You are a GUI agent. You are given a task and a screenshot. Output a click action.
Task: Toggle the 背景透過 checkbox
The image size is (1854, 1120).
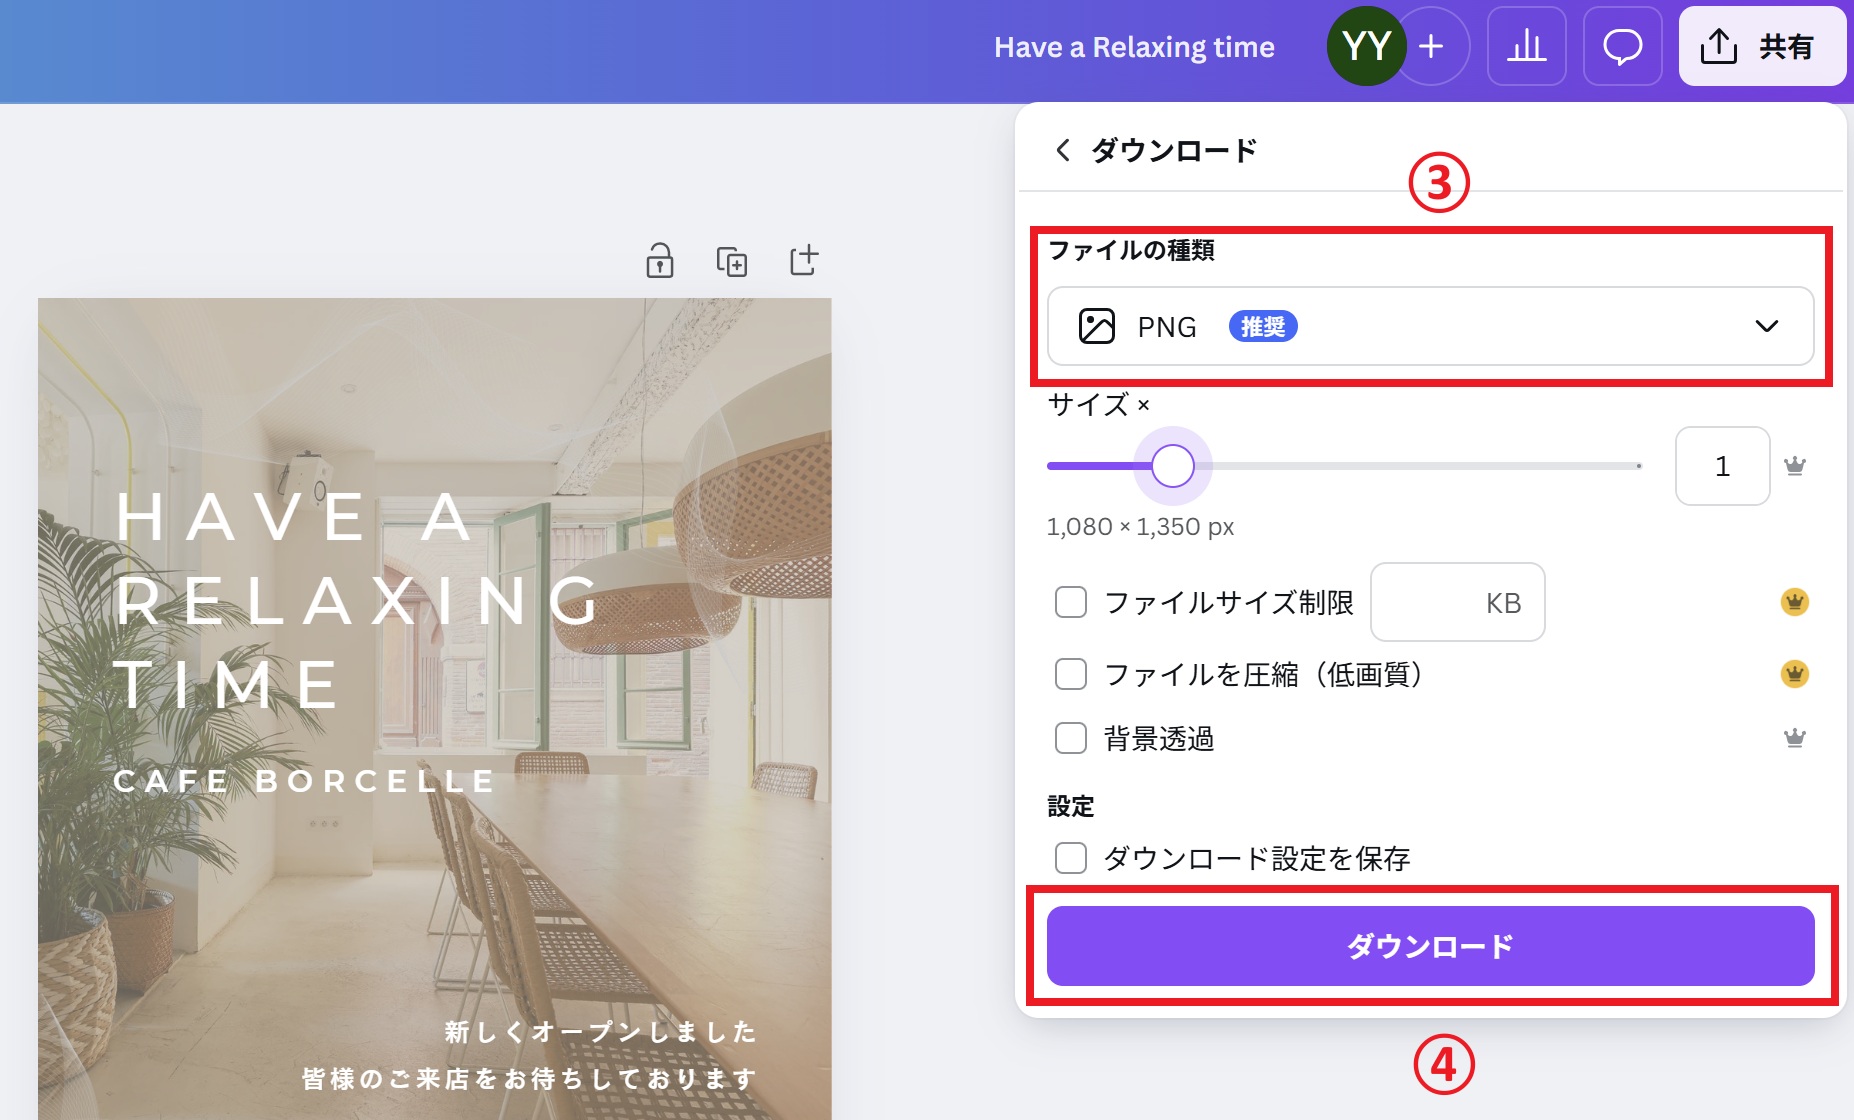click(x=1071, y=738)
